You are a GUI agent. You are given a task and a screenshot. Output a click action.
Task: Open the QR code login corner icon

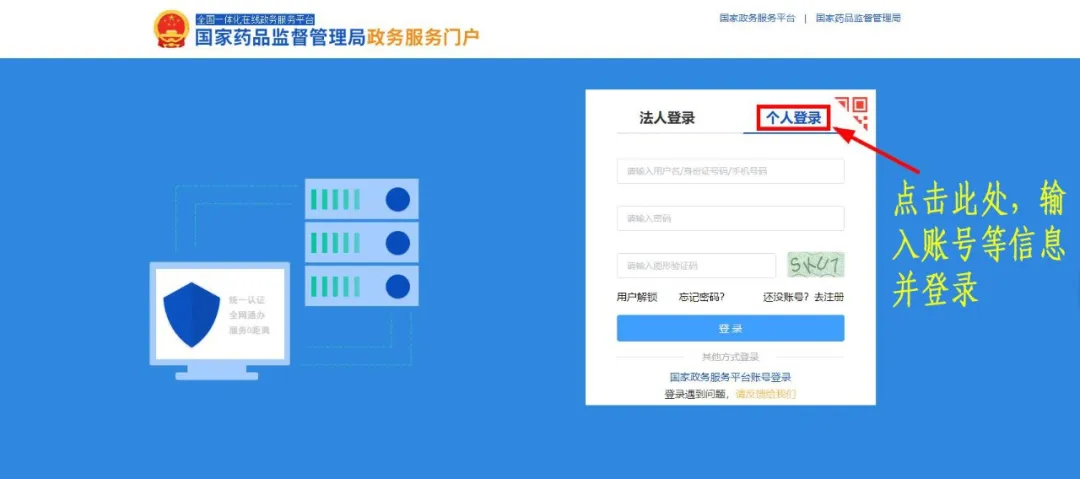pos(854,112)
